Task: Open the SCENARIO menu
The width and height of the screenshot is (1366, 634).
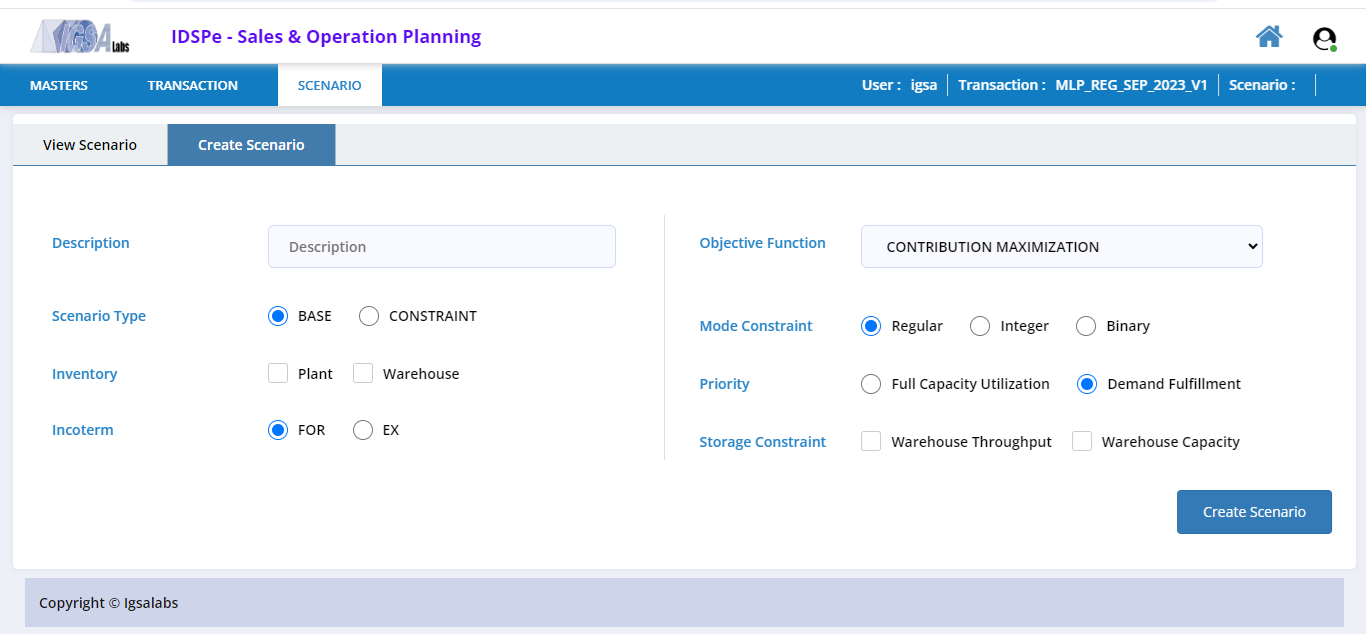Action: click(x=330, y=85)
